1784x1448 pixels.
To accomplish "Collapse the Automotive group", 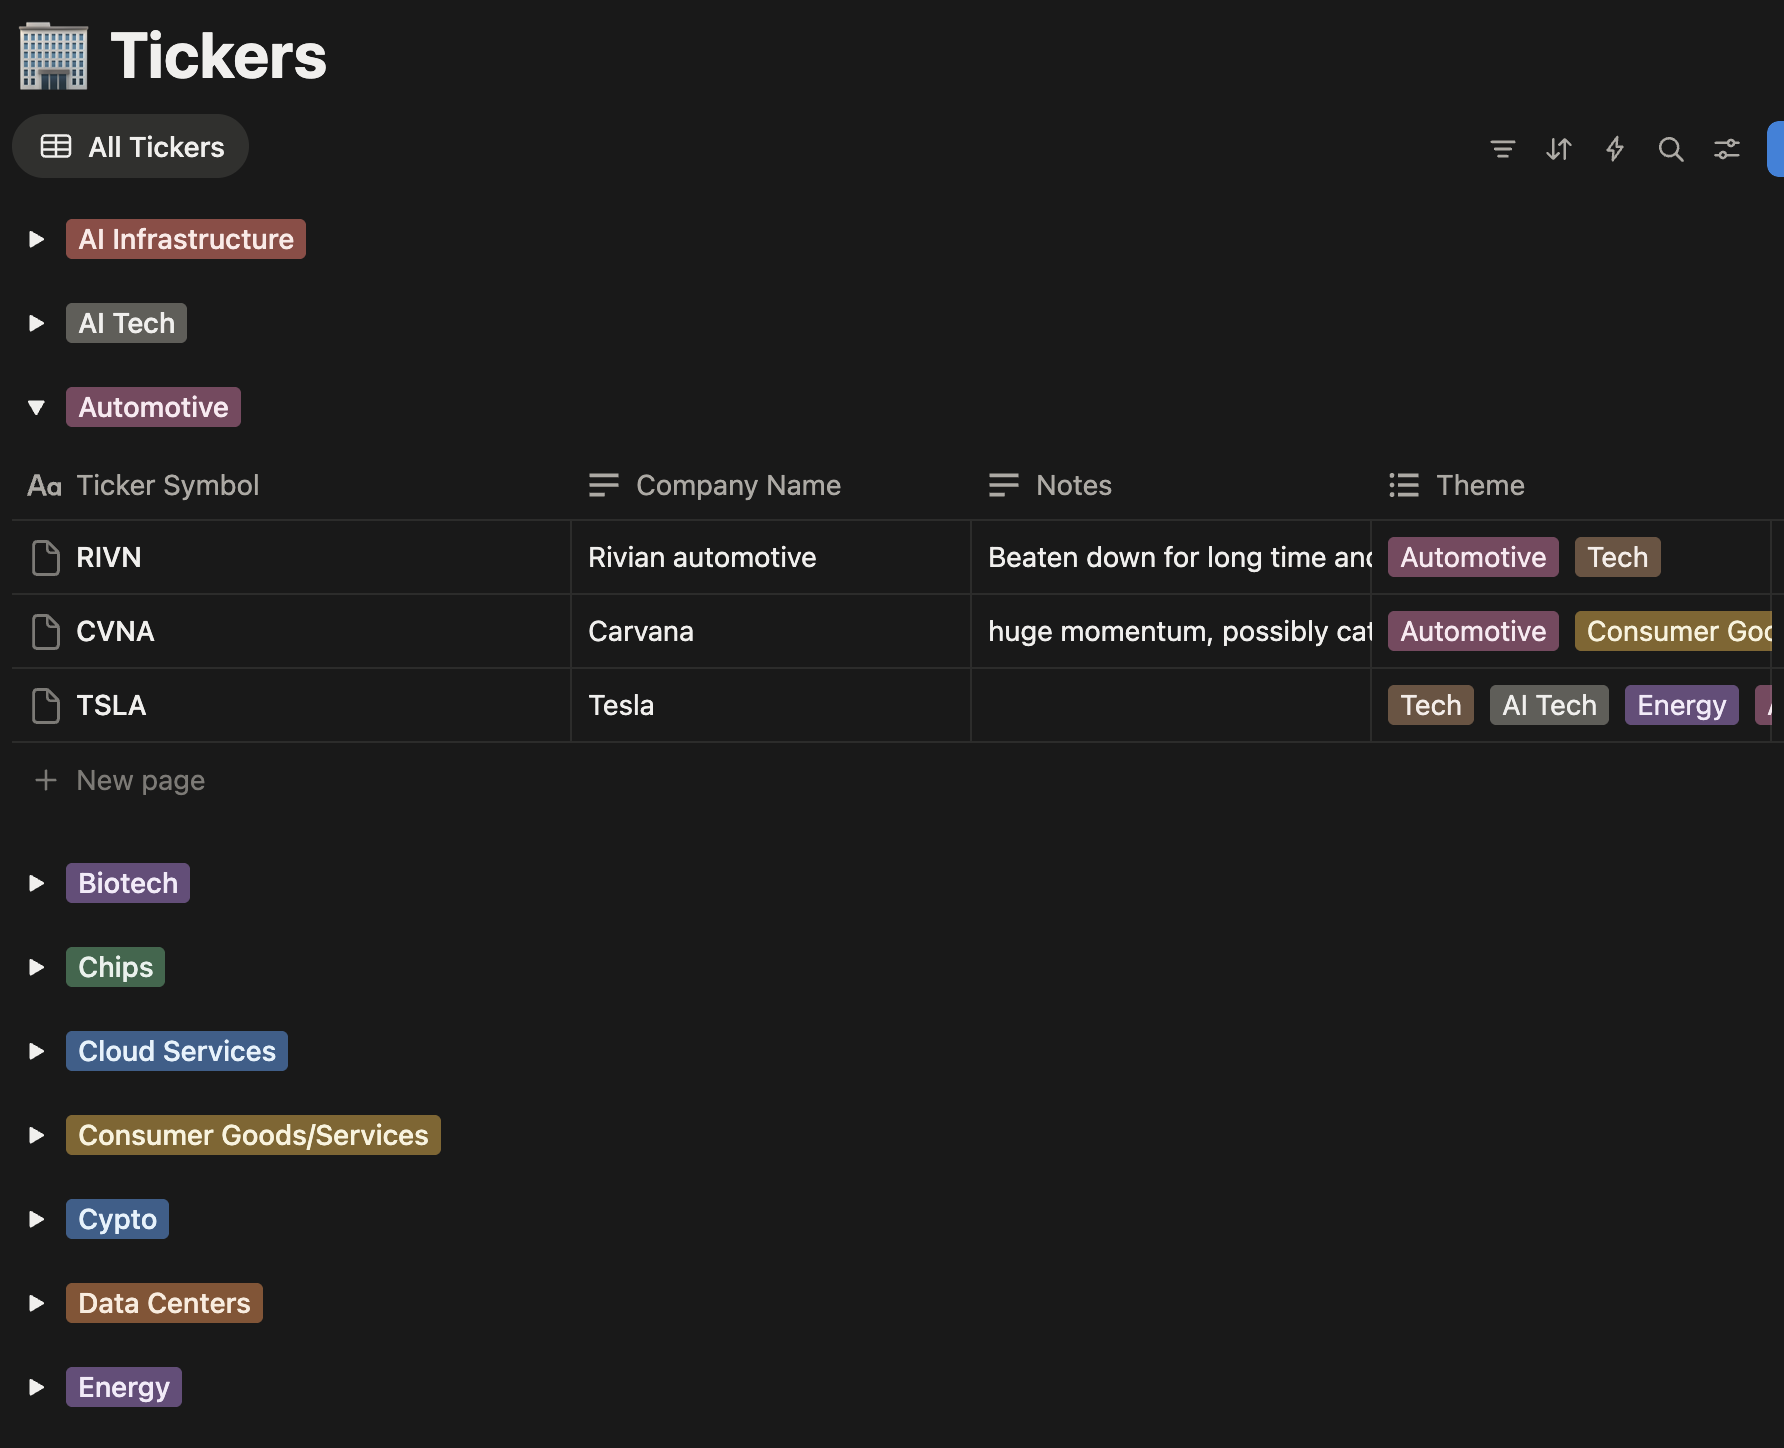I will [36, 407].
